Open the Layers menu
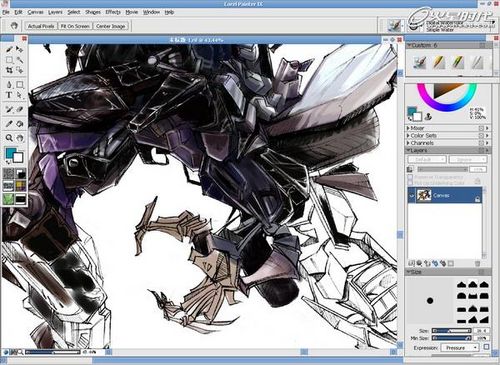 pos(55,12)
